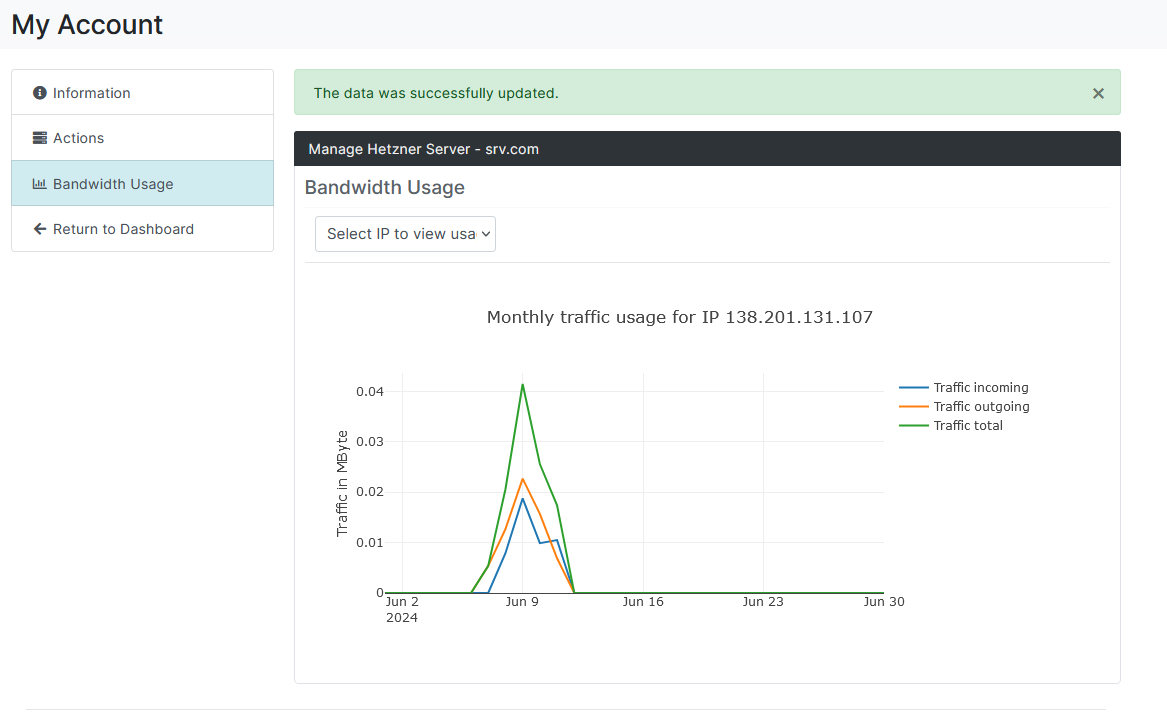Select the Bandwidth Usage sidebar item
1167x716 pixels.
[x=142, y=183]
